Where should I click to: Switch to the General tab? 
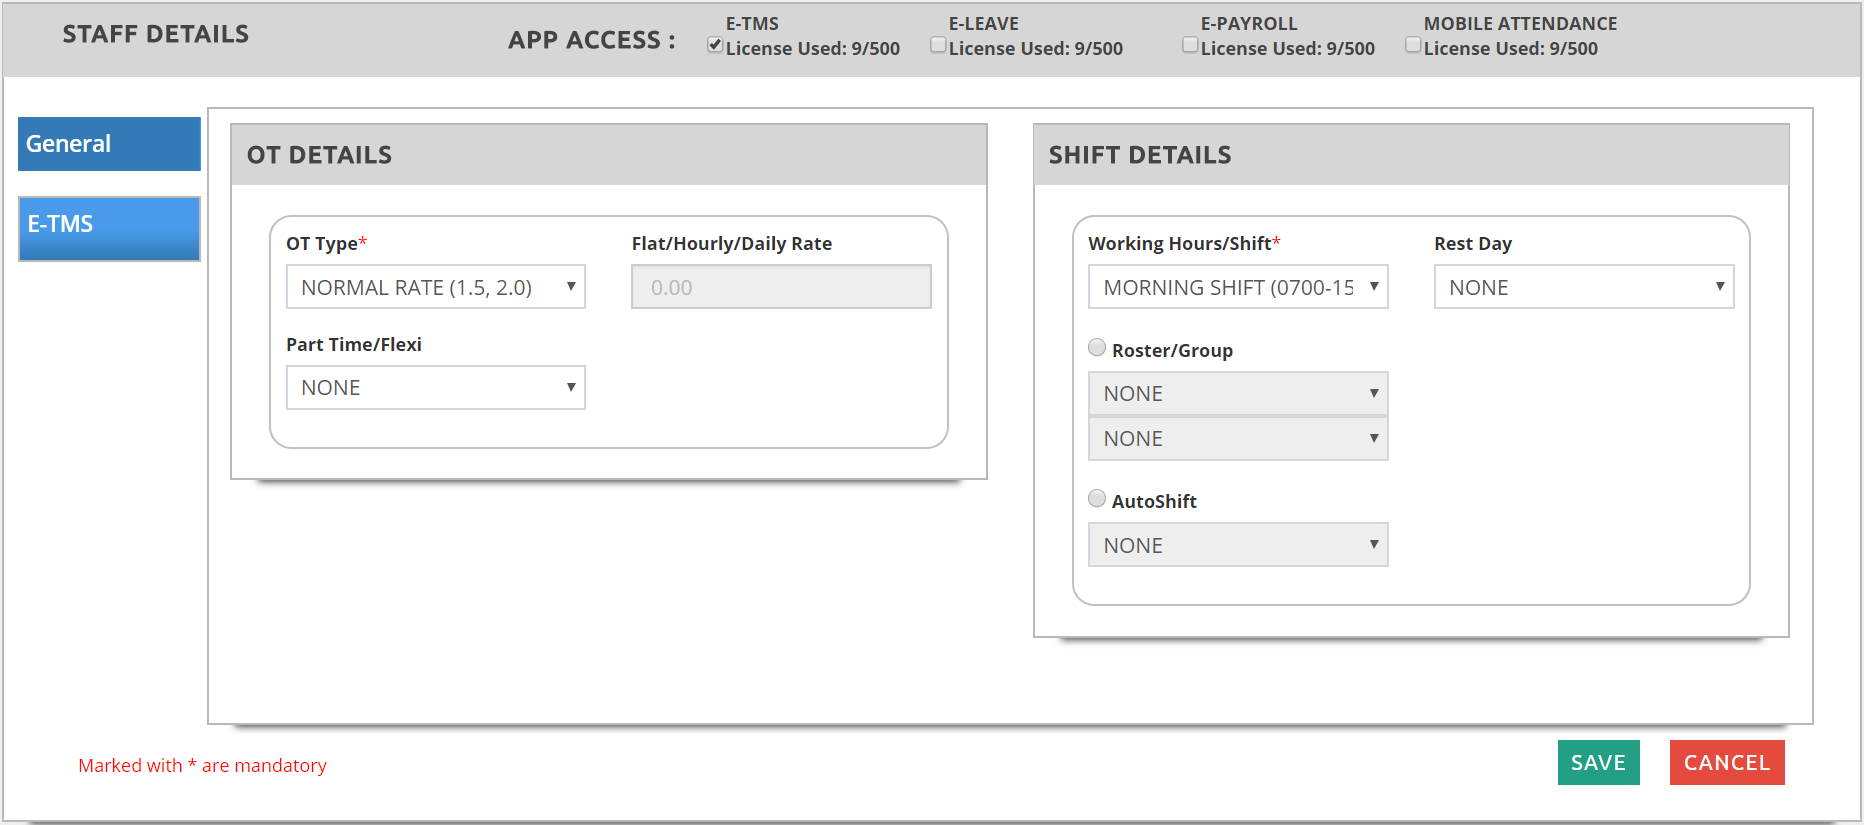[109, 144]
